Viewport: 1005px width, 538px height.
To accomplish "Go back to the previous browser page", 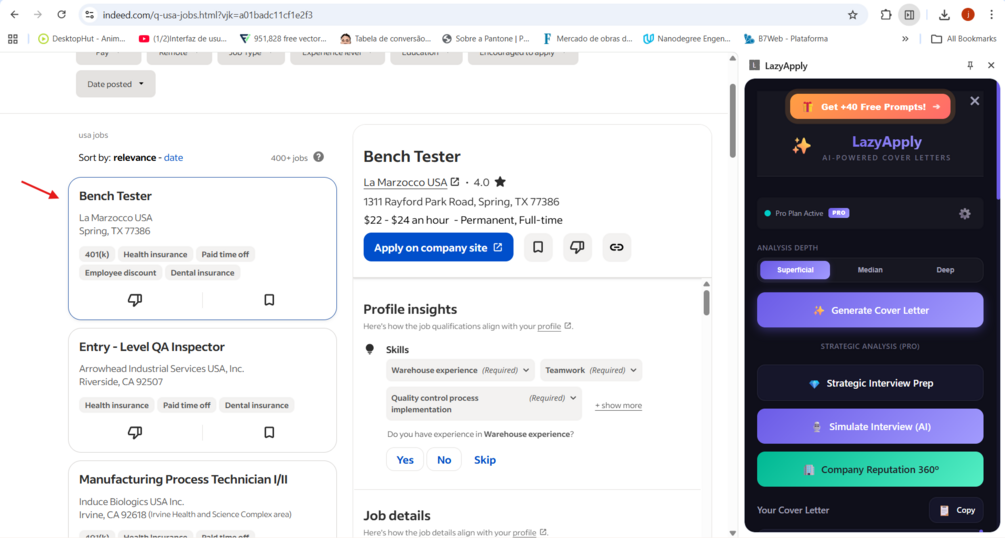I will (14, 15).
